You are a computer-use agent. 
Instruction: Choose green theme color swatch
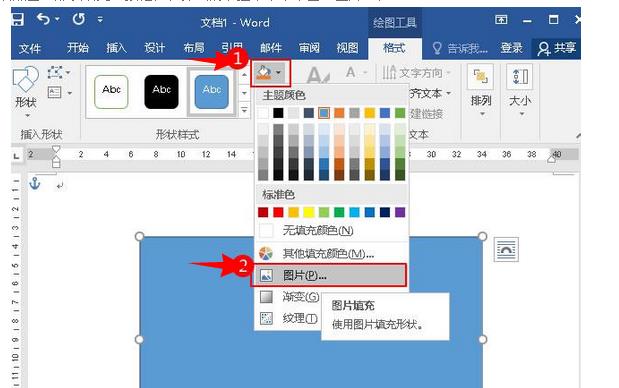tap(400, 113)
